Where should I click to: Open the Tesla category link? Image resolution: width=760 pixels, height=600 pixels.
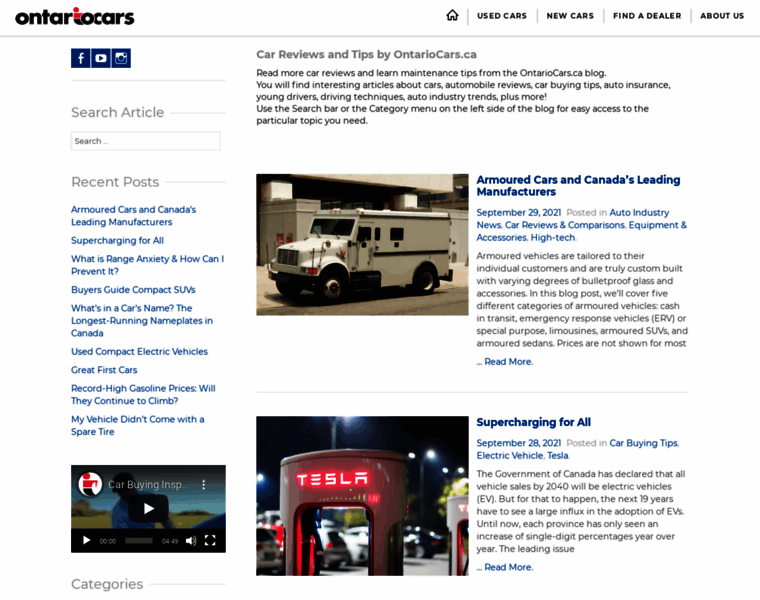(557, 456)
